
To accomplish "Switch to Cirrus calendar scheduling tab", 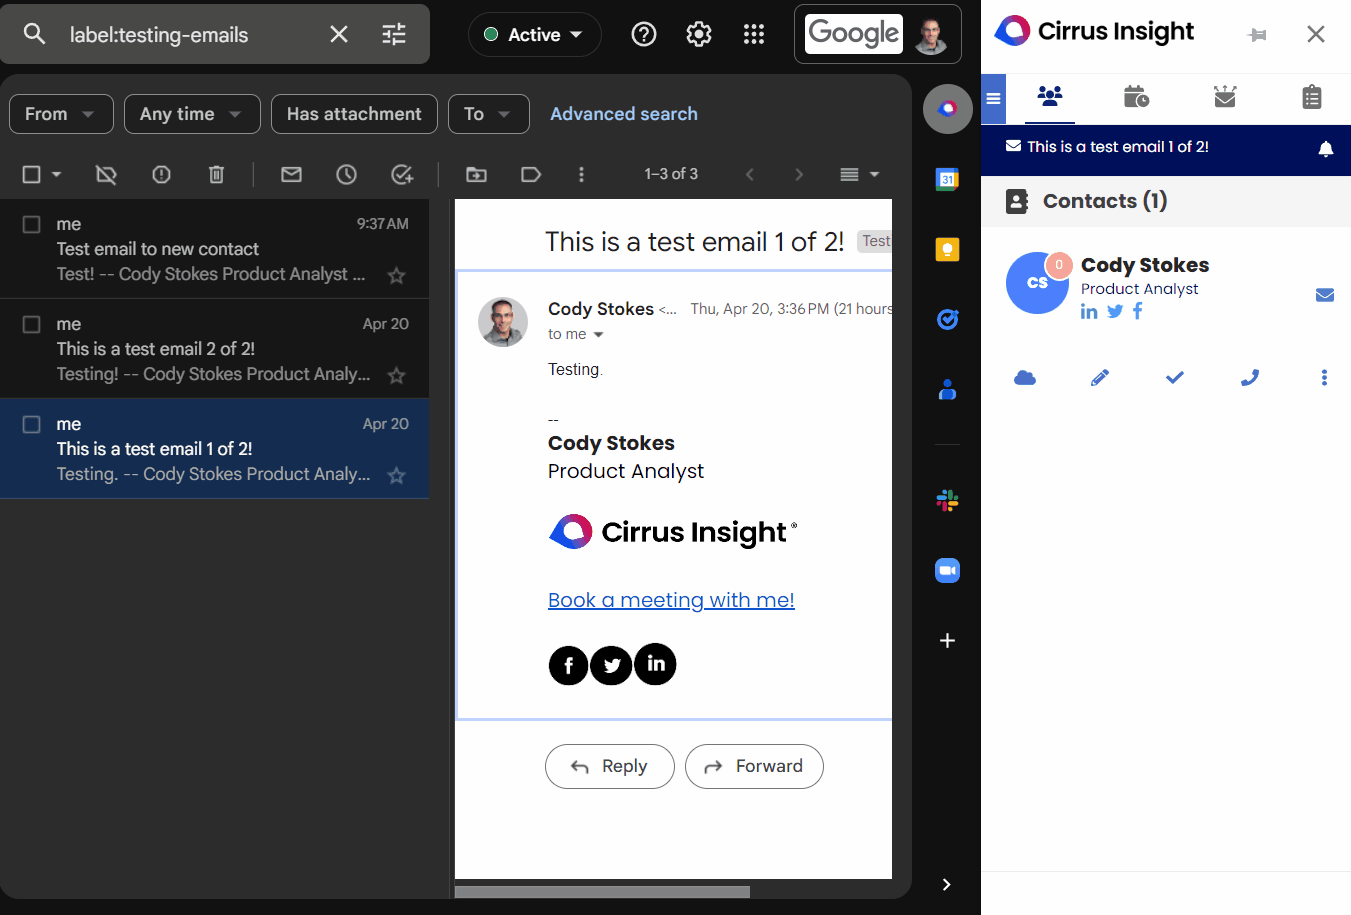I will point(1136,97).
